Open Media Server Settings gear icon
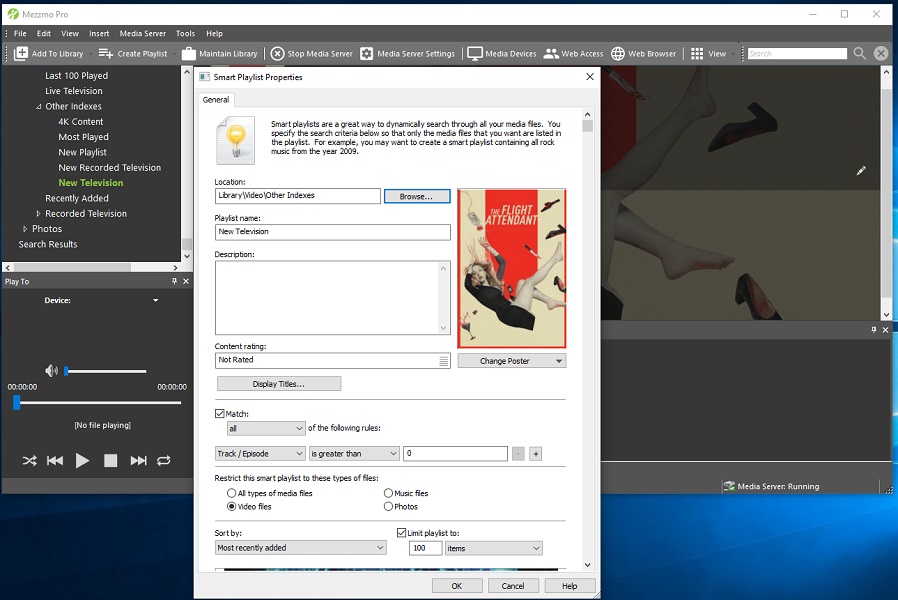This screenshot has width=898, height=600. (367, 53)
